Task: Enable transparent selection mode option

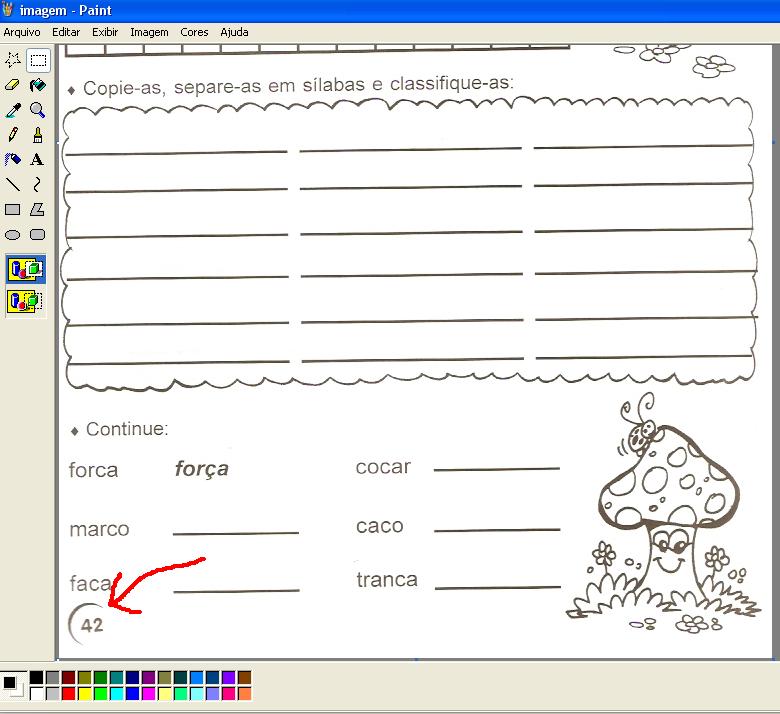Action: point(26,301)
